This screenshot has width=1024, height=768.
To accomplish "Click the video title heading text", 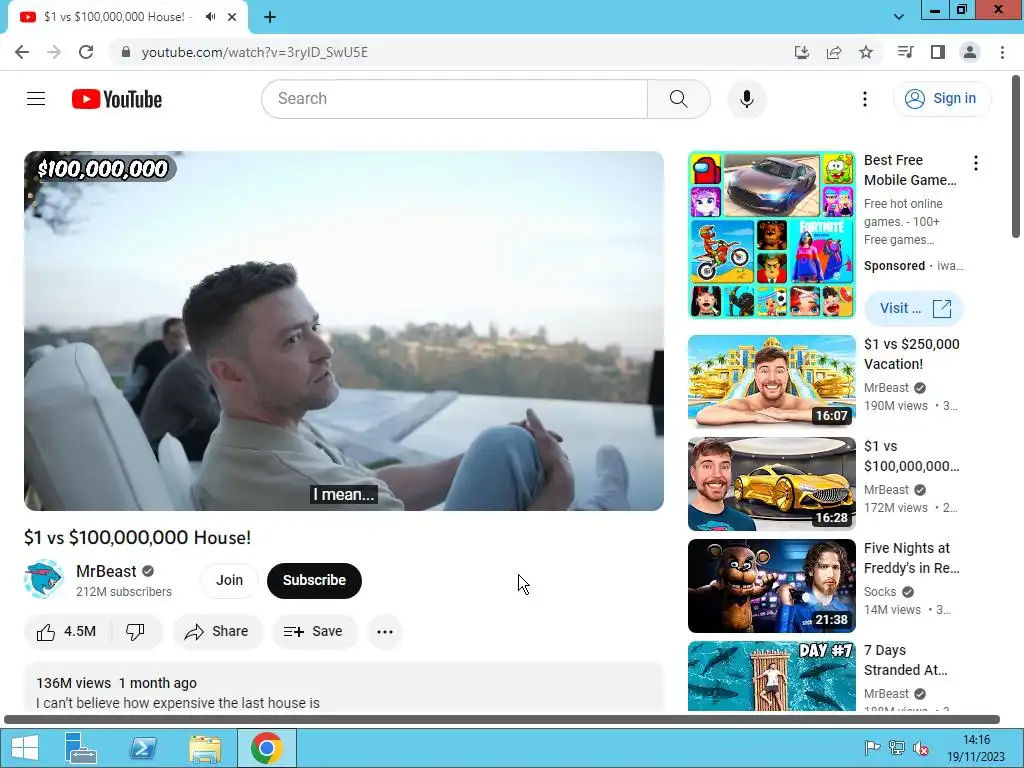I will (138, 537).
